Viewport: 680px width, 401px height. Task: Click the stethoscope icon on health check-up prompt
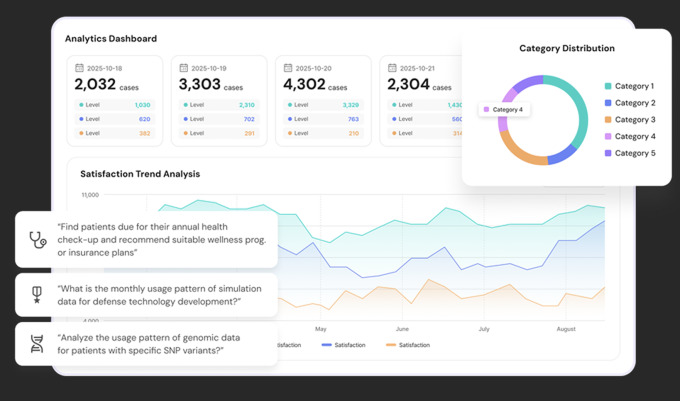tap(38, 239)
